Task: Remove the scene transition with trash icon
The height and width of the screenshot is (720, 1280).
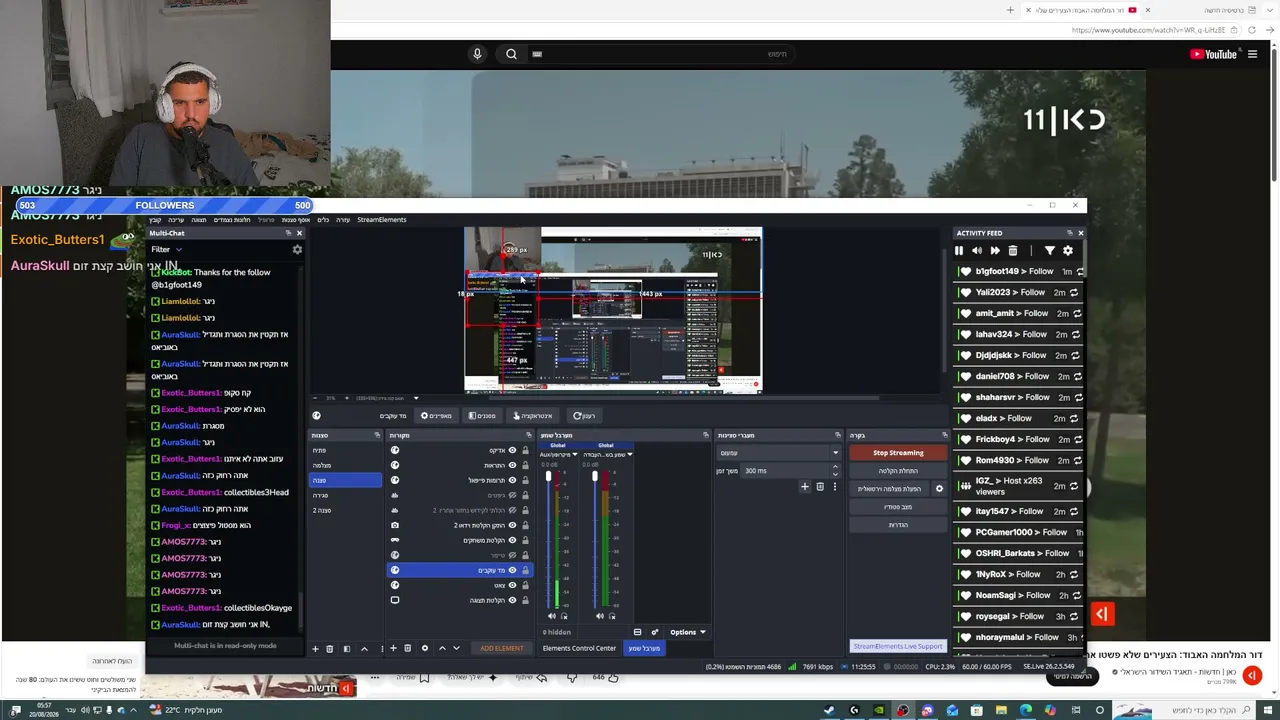Action: [x=820, y=487]
